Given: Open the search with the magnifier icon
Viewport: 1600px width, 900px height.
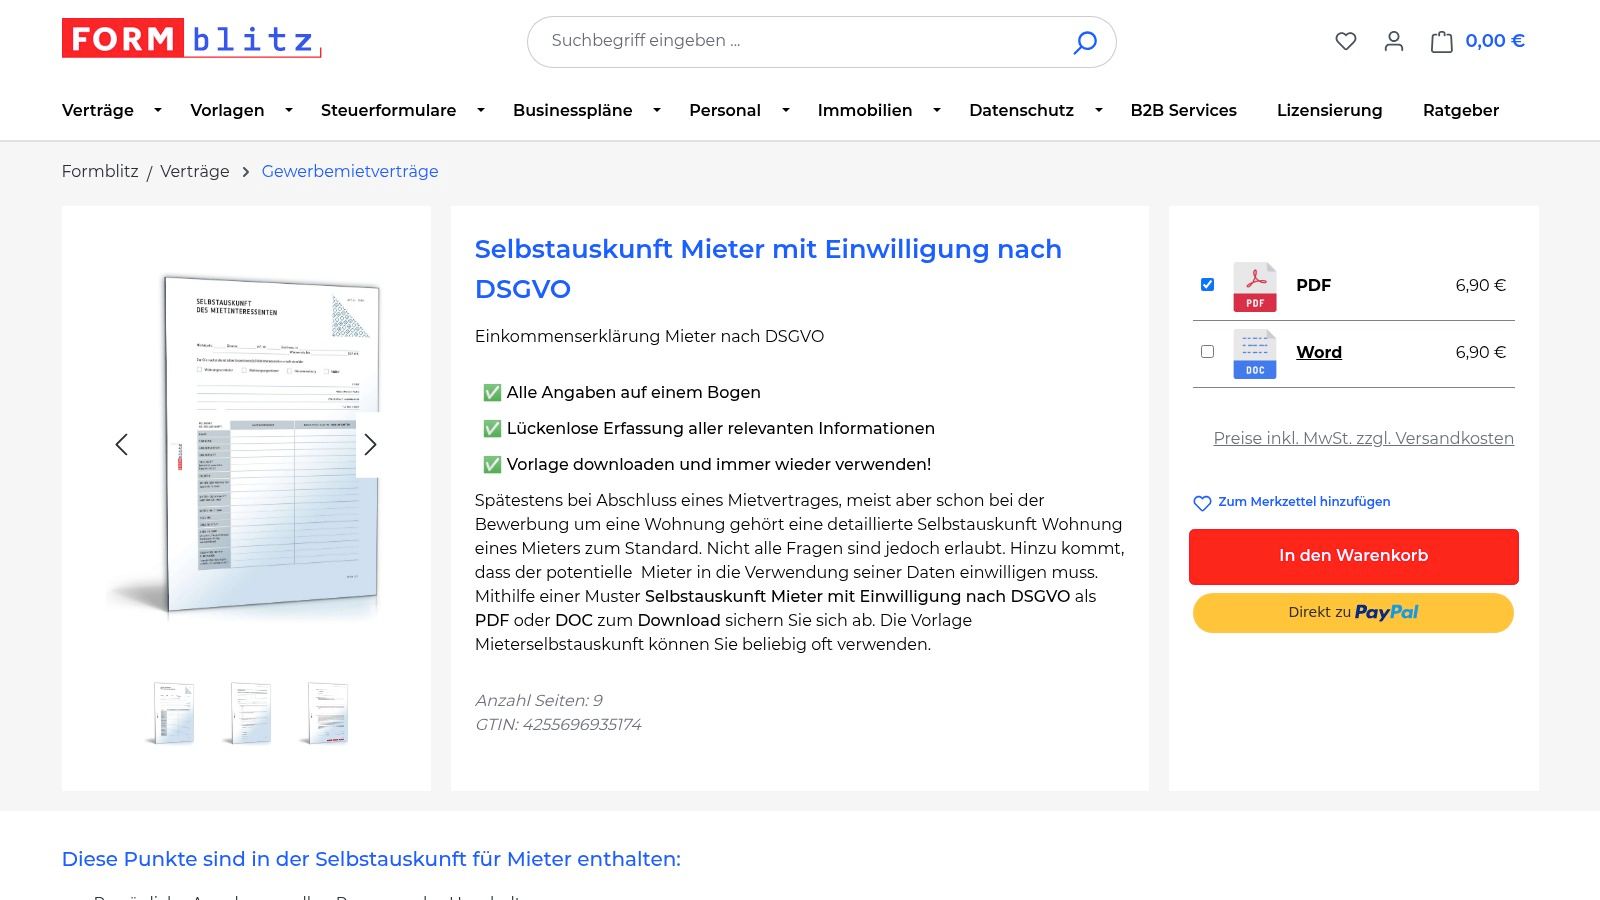Looking at the screenshot, I should (x=1084, y=42).
